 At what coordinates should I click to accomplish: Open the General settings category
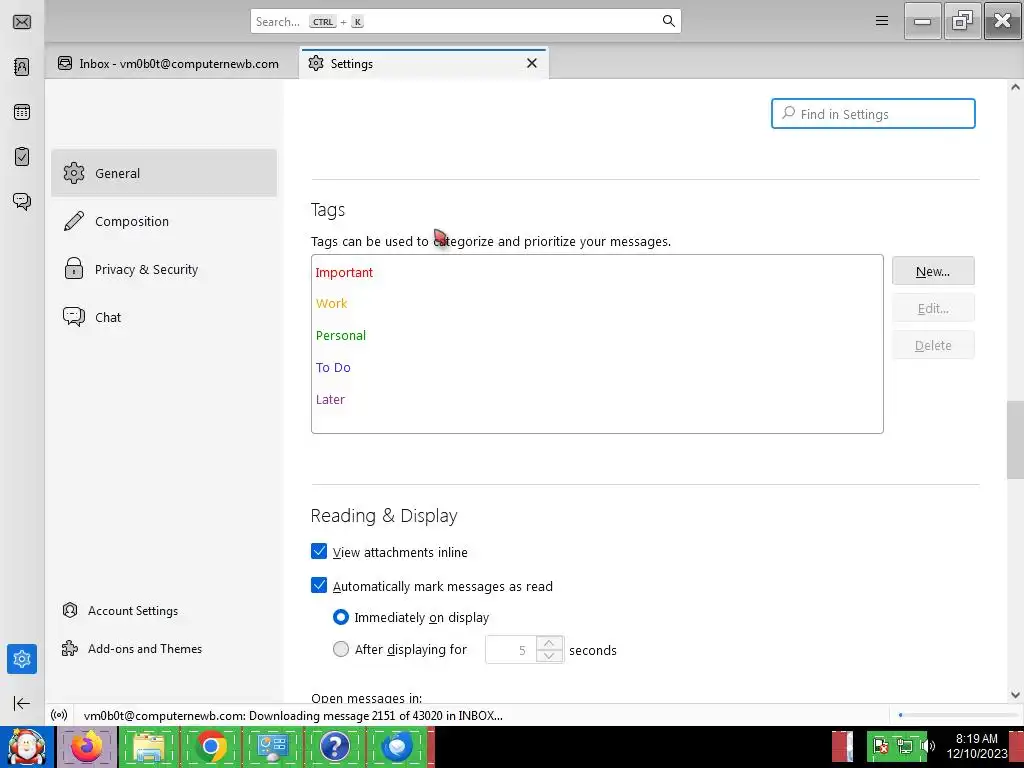pos(164,173)
